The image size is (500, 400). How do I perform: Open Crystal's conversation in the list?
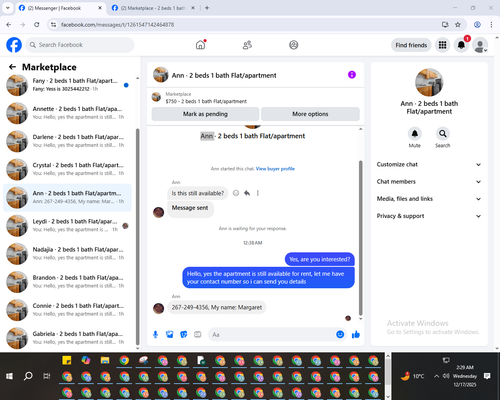tap(67, 169)
